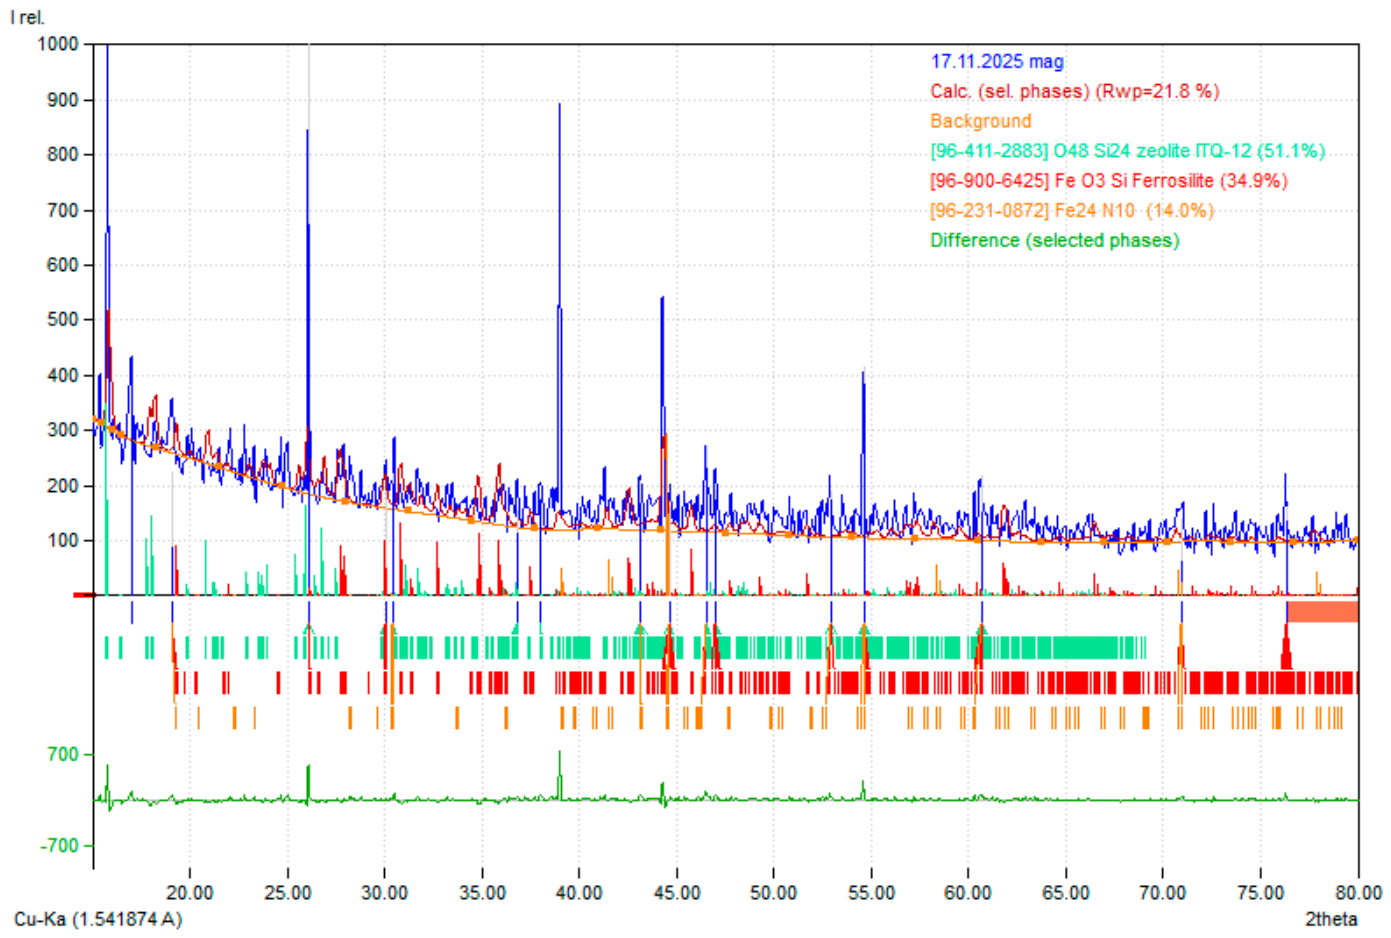Click the 400 intensity axis label
This screenshot has width=1391, height=938.
click(63, 375)
